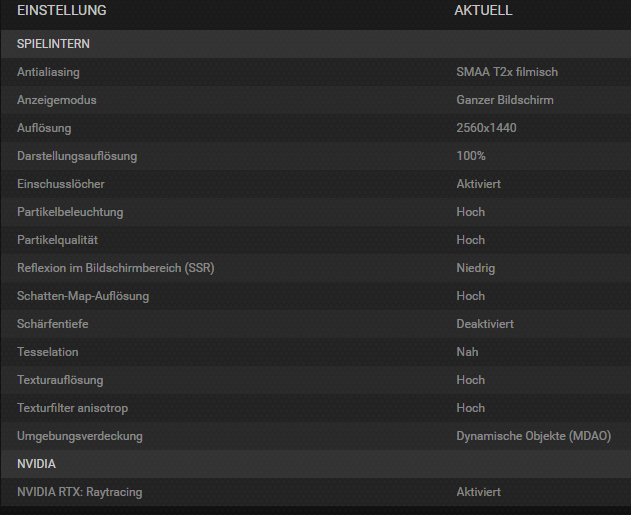Collapse the NVIDIA section header
Image resolution: width=631 pixels, height=515 pixels.
click(x=316, y=464)
